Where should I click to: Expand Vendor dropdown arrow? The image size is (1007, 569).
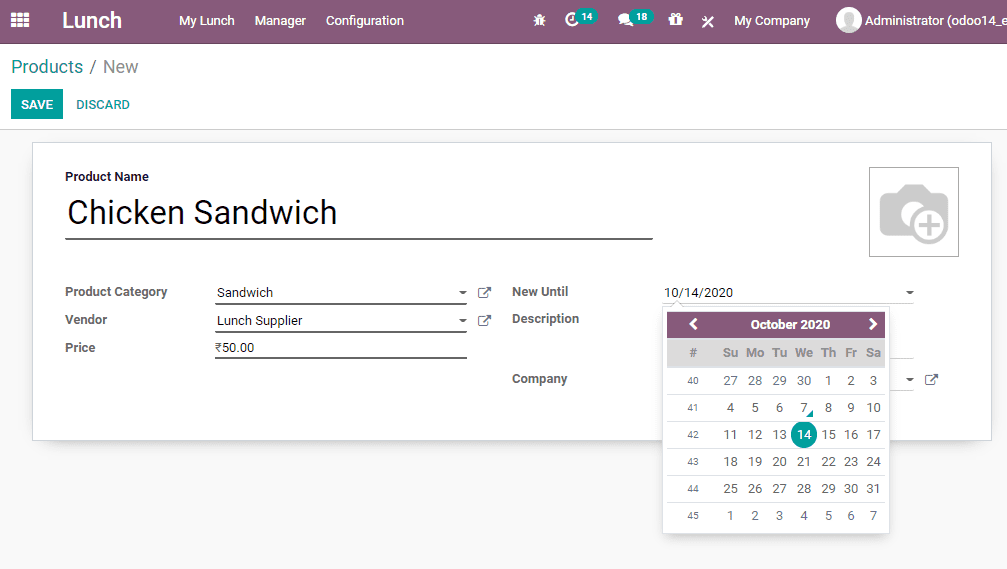coord(462,320)
